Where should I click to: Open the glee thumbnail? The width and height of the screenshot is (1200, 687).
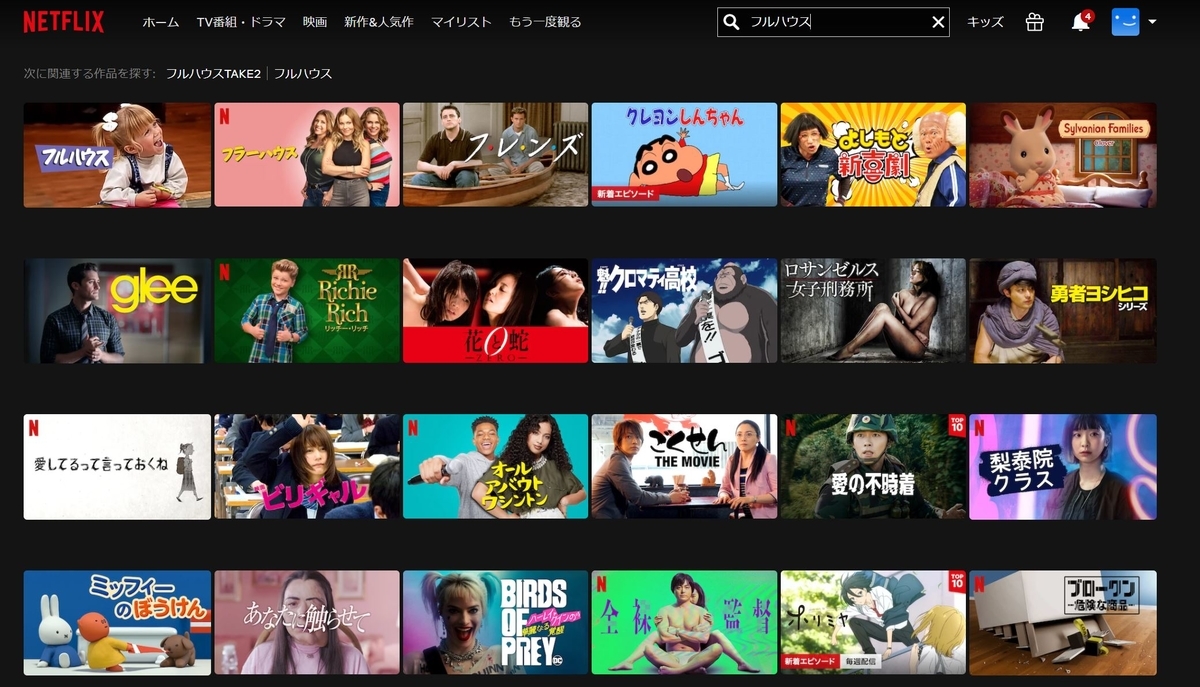click(x=117, y=311)
